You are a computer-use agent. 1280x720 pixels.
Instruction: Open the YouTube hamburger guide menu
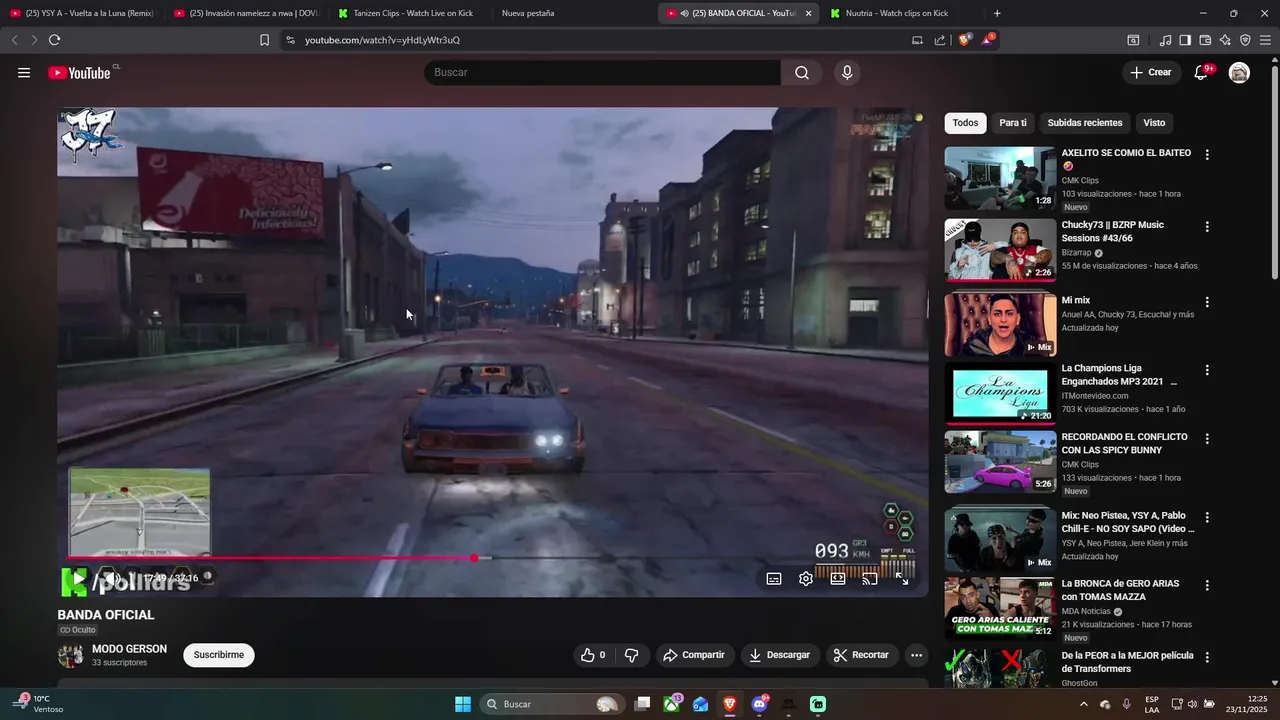pos(24,72)
